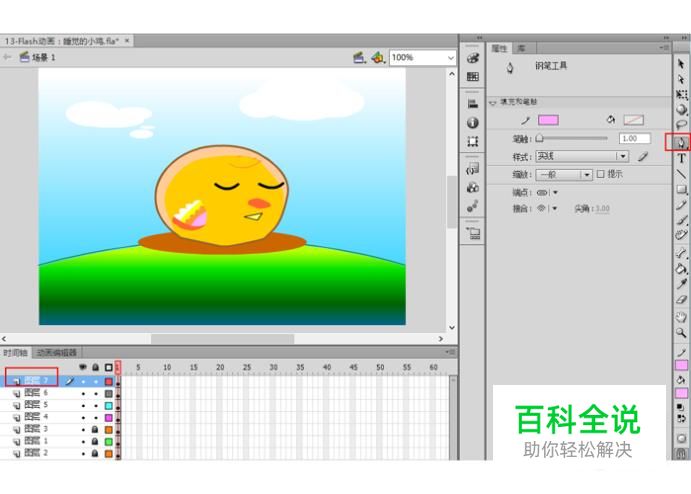Toggle show or hide all layers eye

click(x=83, y=367)
